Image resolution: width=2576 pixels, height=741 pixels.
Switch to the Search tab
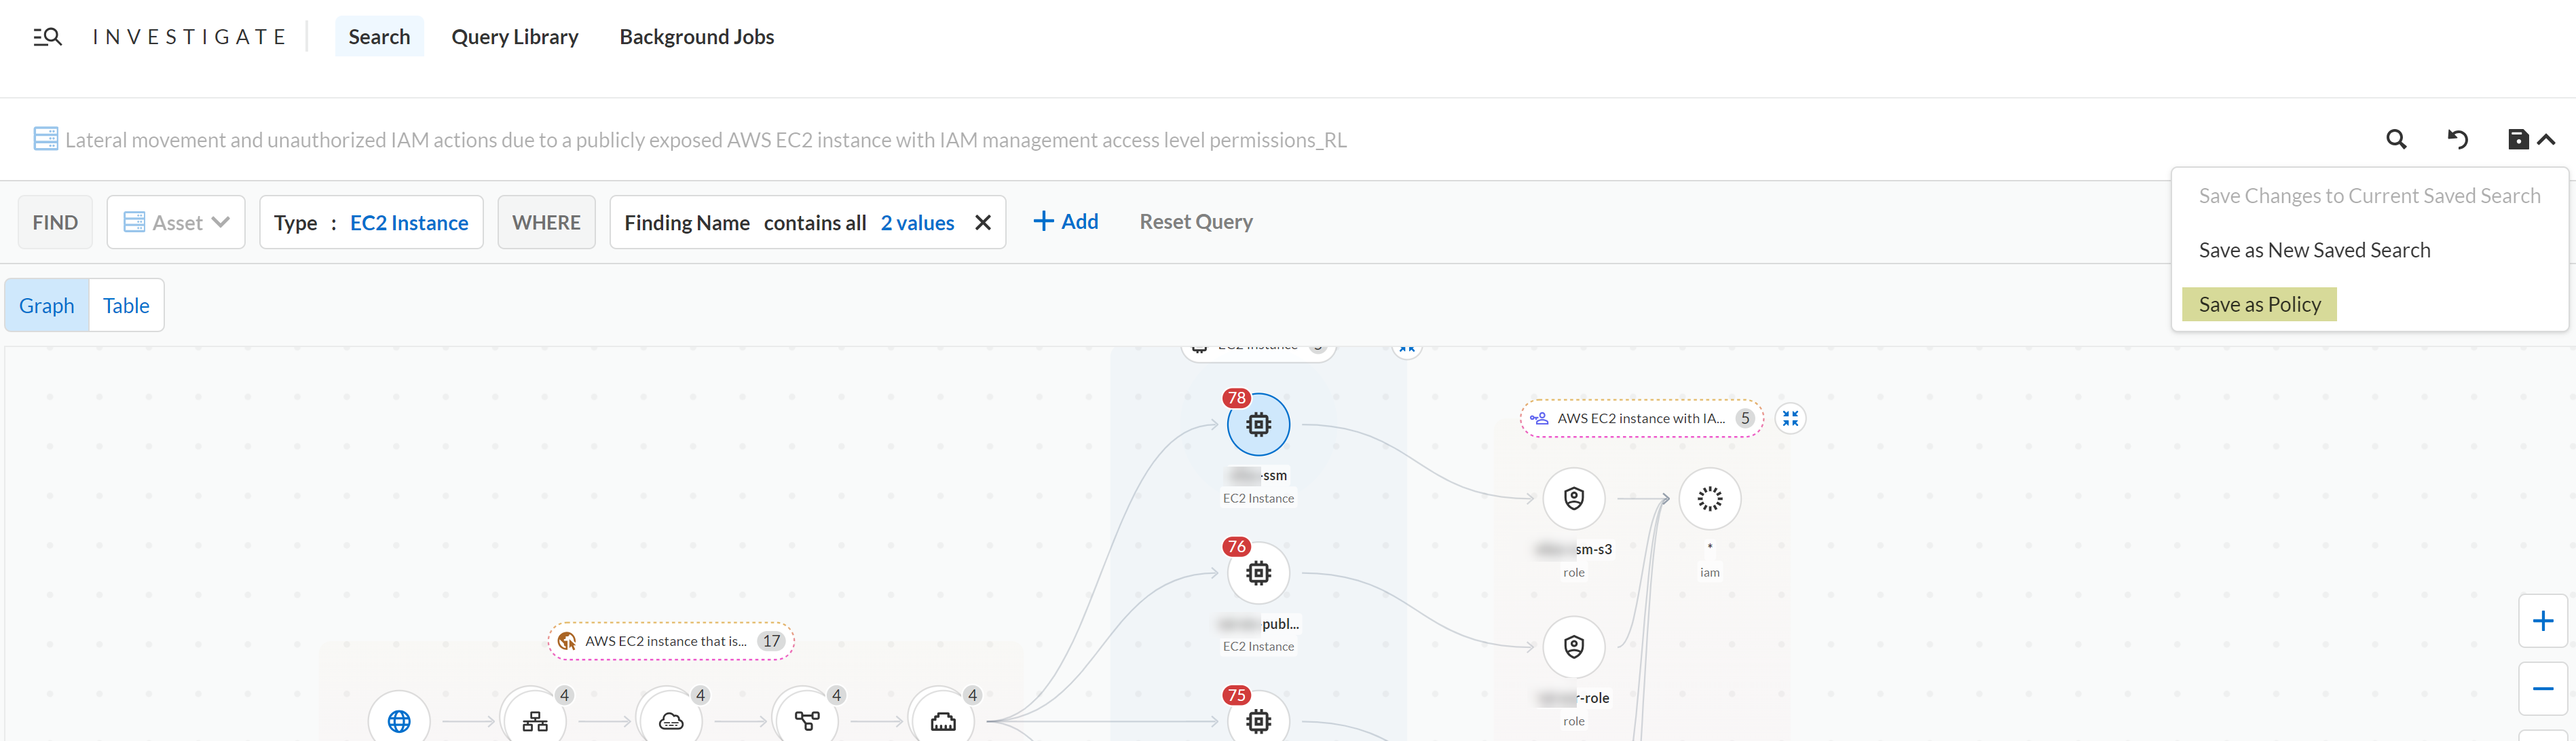tap(379, 37)
